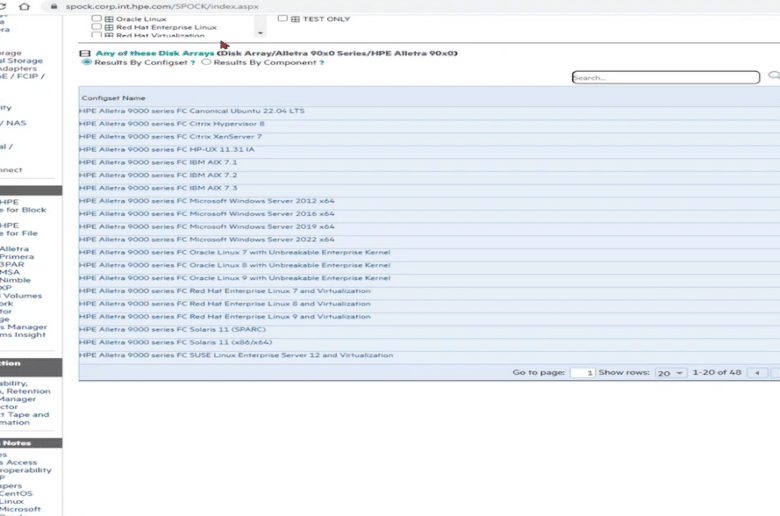Screen dimensions: 780x516
Task: Click the browser Home icon
Action: 24,6
